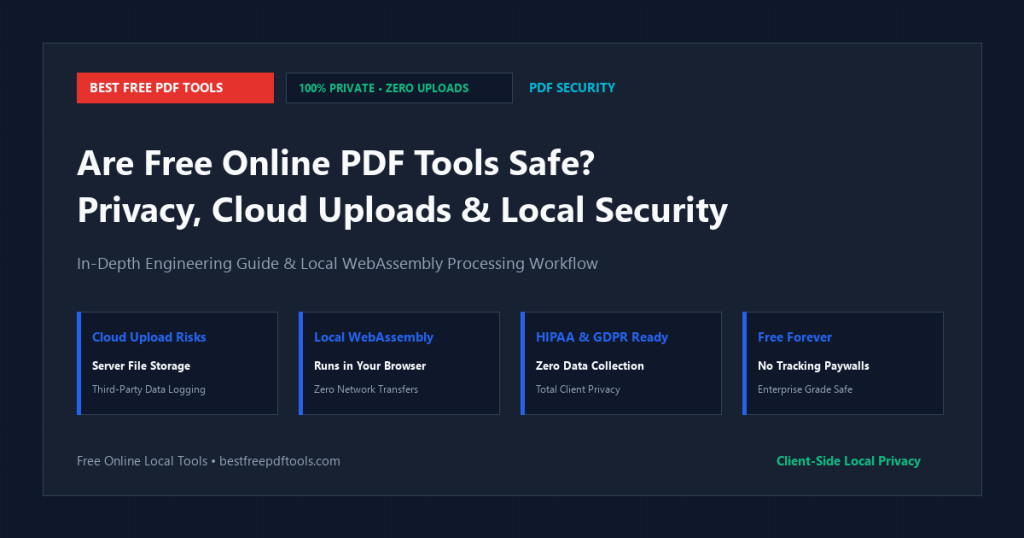The width and height of the screenshot is (1024, 538).
Task: Select the HIPAA & GDPR Ready card title
Action: pyautogui.click(x=601, y=337)
